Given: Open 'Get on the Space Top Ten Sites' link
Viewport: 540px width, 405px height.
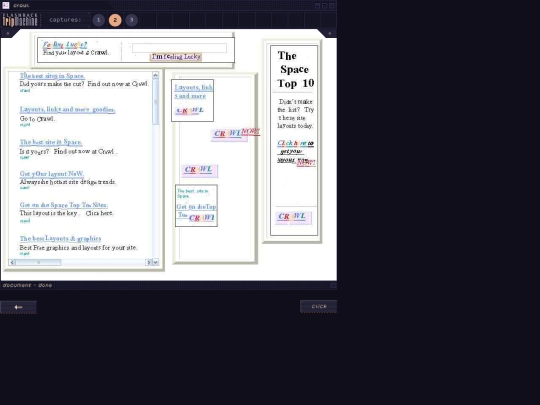Looking at the screenshot, I should (x=64, y=205).
